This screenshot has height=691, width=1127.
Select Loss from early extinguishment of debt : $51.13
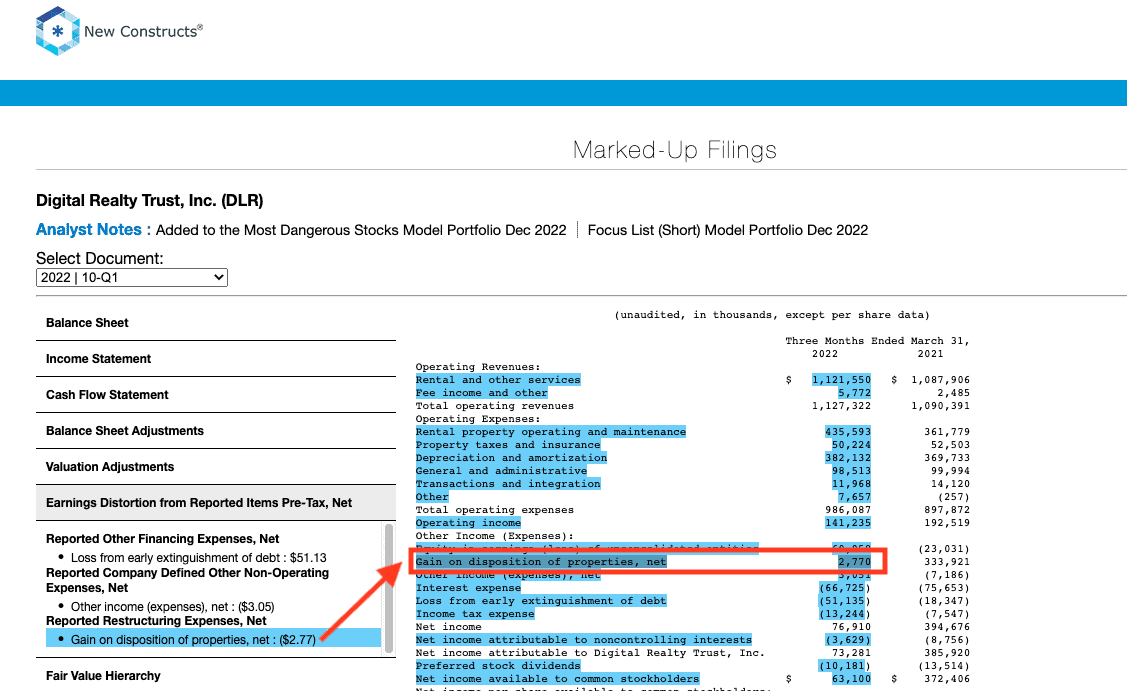198,558
